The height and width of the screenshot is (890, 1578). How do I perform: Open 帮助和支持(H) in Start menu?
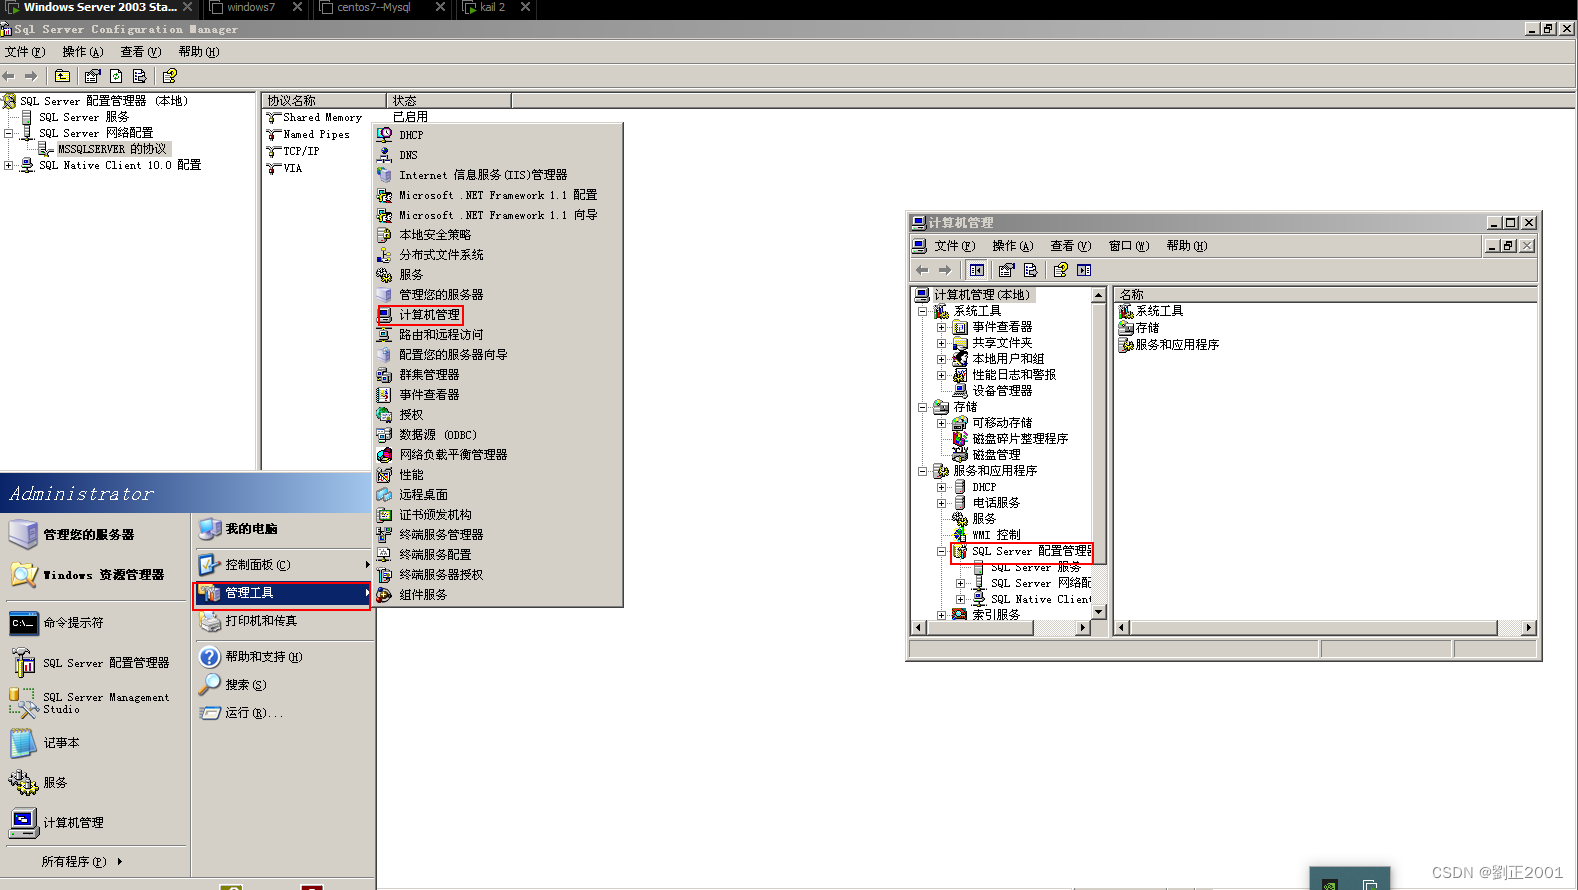282,657
